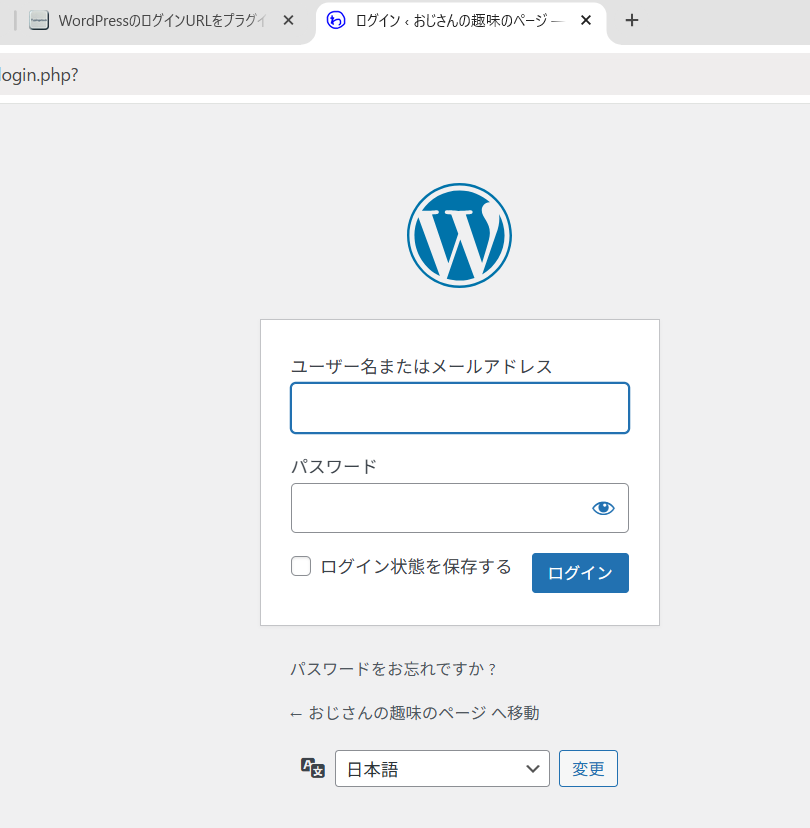Click favicon of the WordPressのログインURL tab
Image resolution: width=810 pixels, height=828 pixels.
tap(39, 21)
